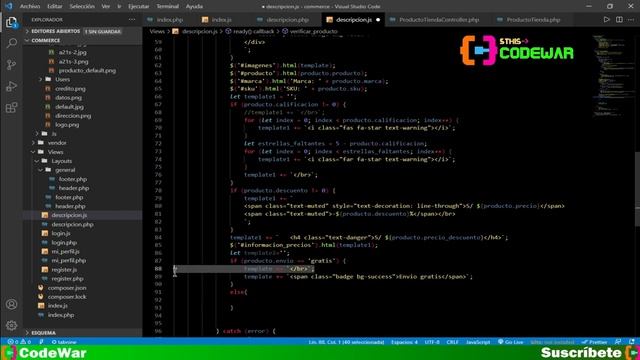Viewport: 640px width, 360px height.
Task: Change language mode JavaScript indicator
Action: tap(478, 342)
